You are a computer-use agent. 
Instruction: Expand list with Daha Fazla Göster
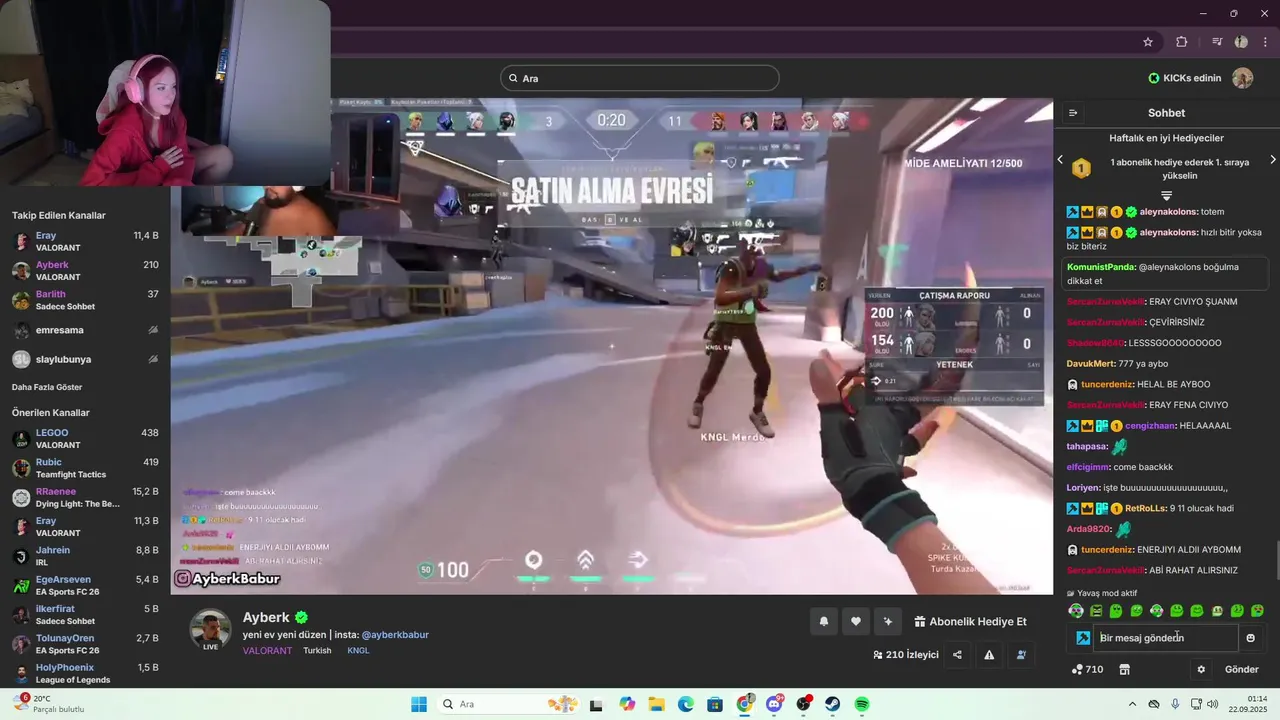point(47,387)
